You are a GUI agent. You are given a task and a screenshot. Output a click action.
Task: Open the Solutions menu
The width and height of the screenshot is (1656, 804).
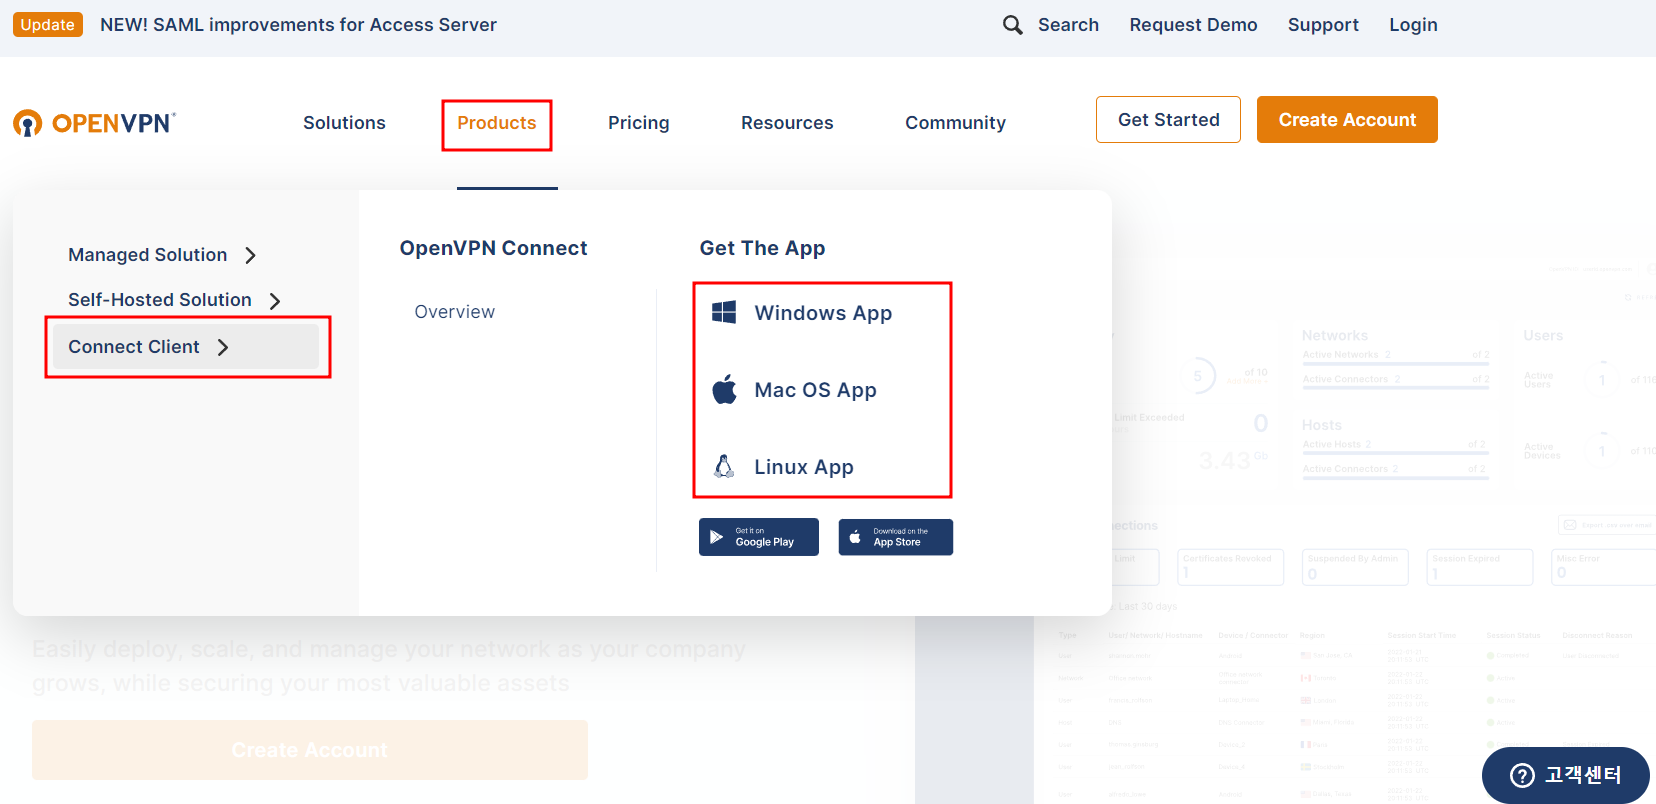click(x=344, y=123)
